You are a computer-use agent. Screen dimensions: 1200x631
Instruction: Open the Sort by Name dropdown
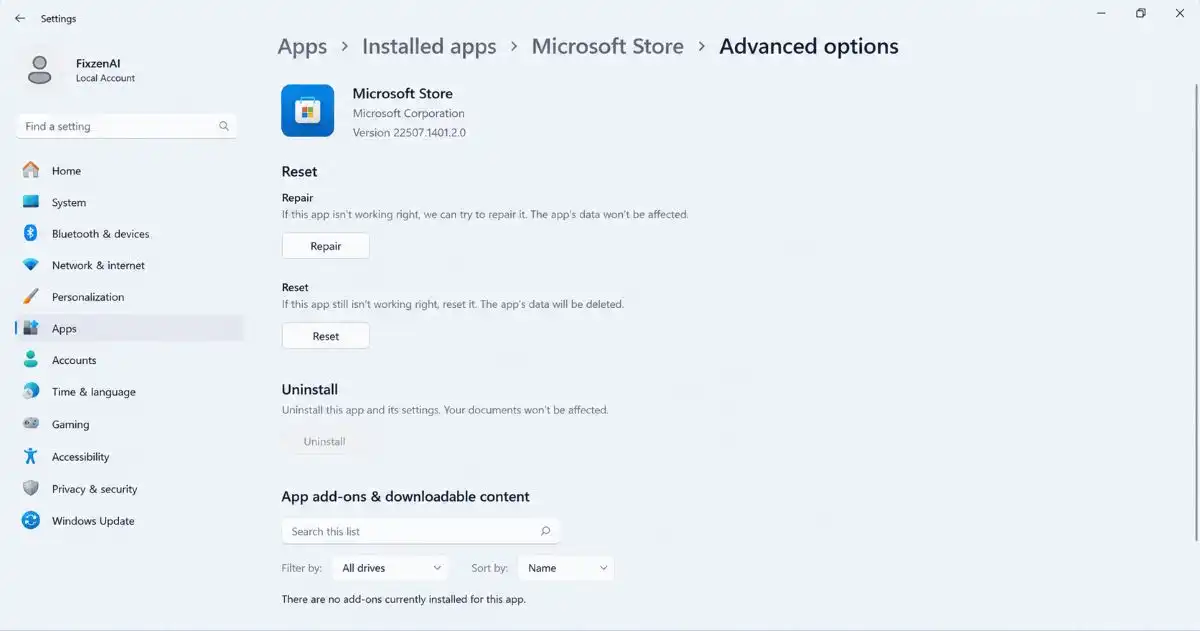[x=566, y=568]
